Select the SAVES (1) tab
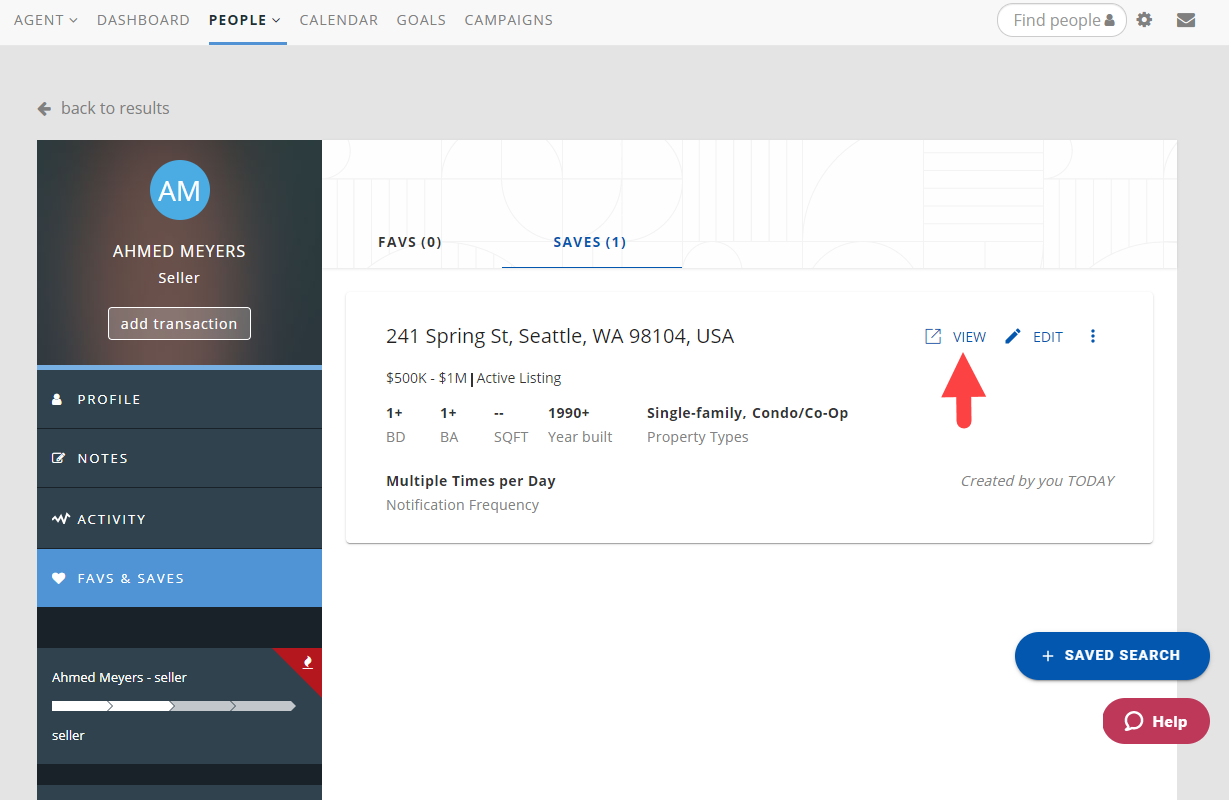 tap(590, 242)
